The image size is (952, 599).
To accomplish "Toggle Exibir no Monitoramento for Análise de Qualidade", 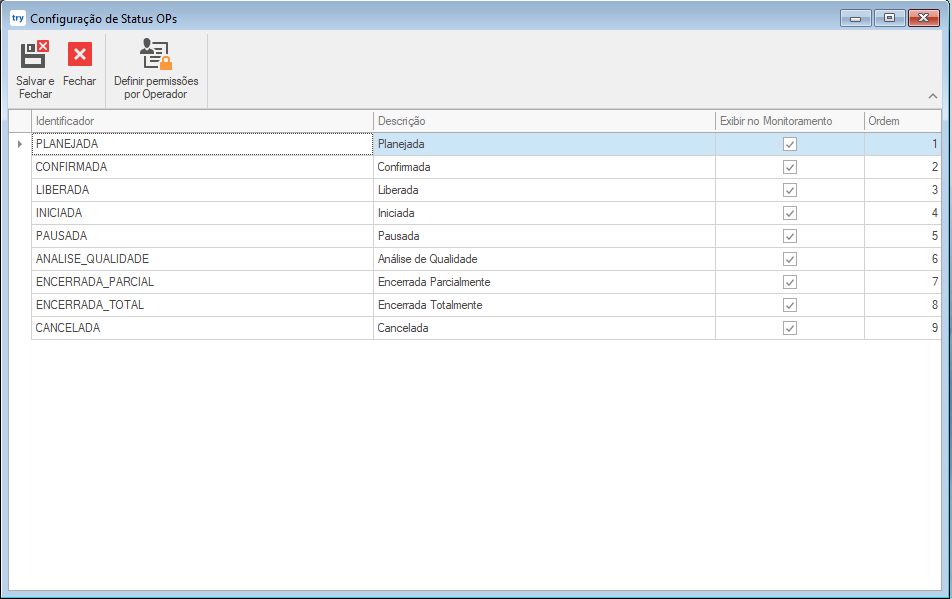I will [789, 259].
